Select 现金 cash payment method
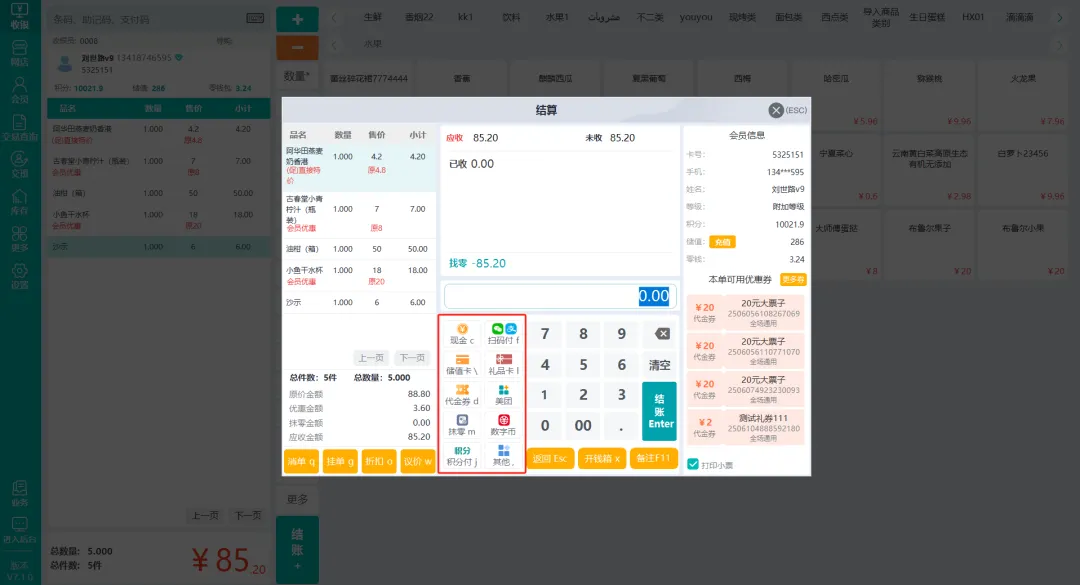 tap(461, 334)
